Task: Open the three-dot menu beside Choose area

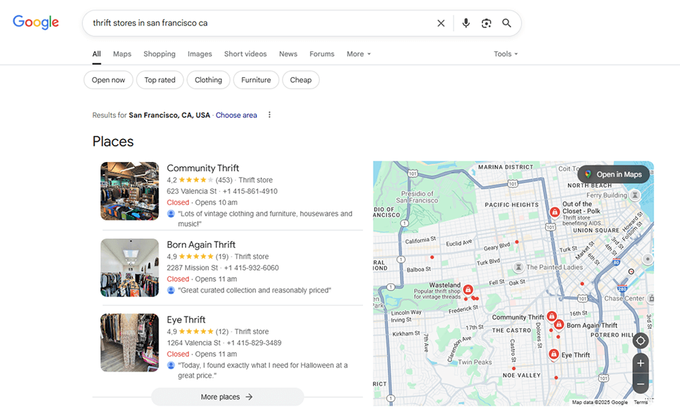Action: coord(269,115)
